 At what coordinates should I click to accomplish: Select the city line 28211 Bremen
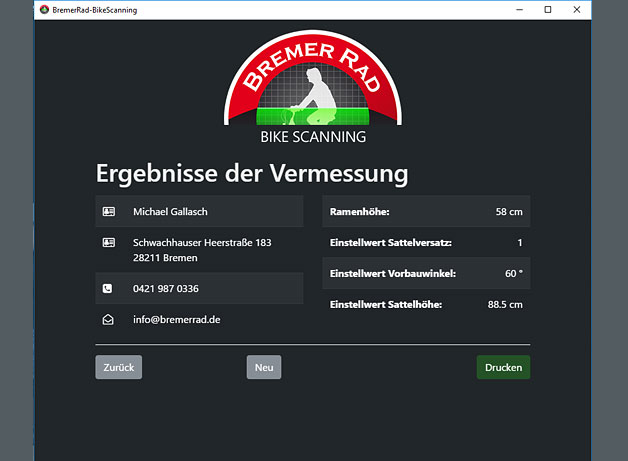click(x=165, y=258)
